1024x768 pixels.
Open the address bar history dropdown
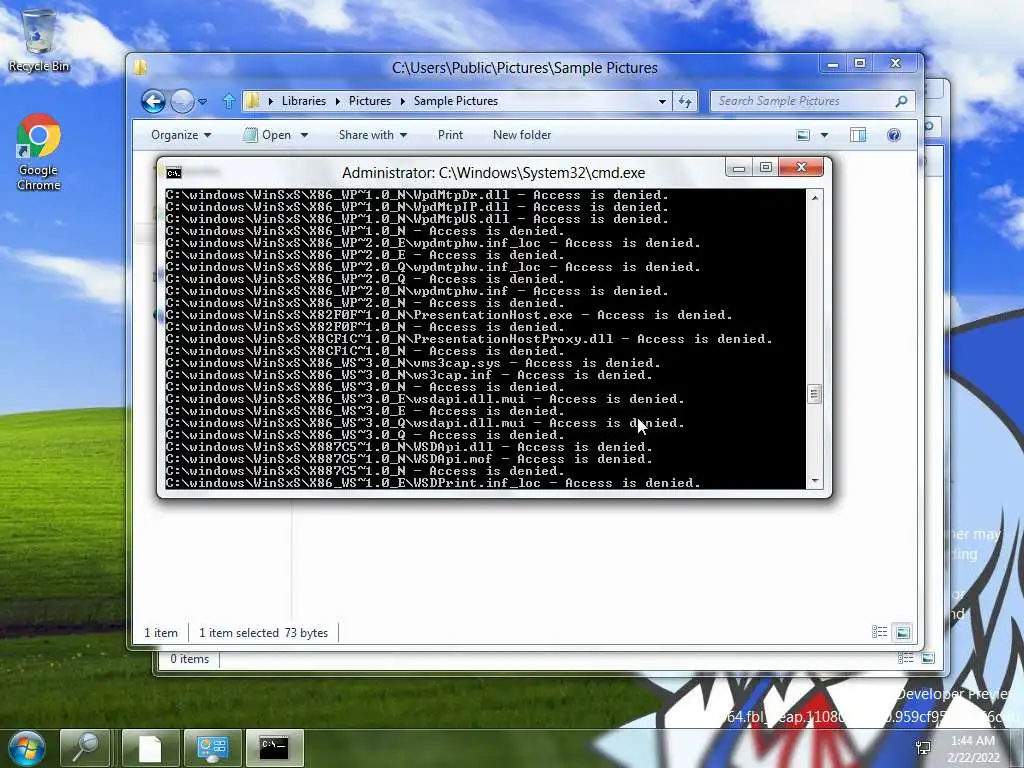(662, 101)
